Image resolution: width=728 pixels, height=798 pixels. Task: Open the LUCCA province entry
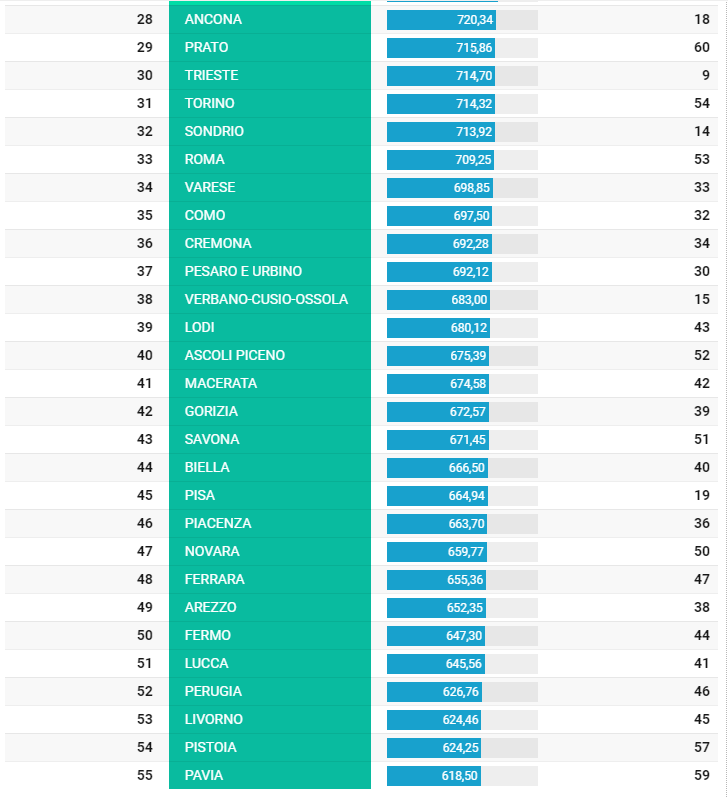click(270, 663)
